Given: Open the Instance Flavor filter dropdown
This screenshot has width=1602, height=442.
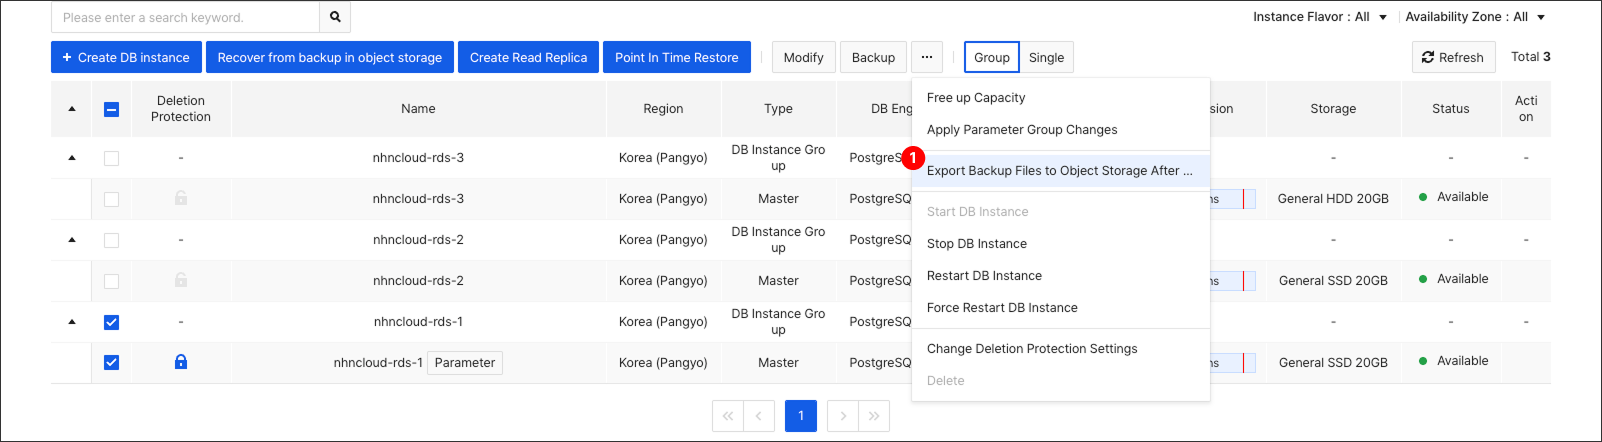Looking at the screenshot, I should point(1320,17).
